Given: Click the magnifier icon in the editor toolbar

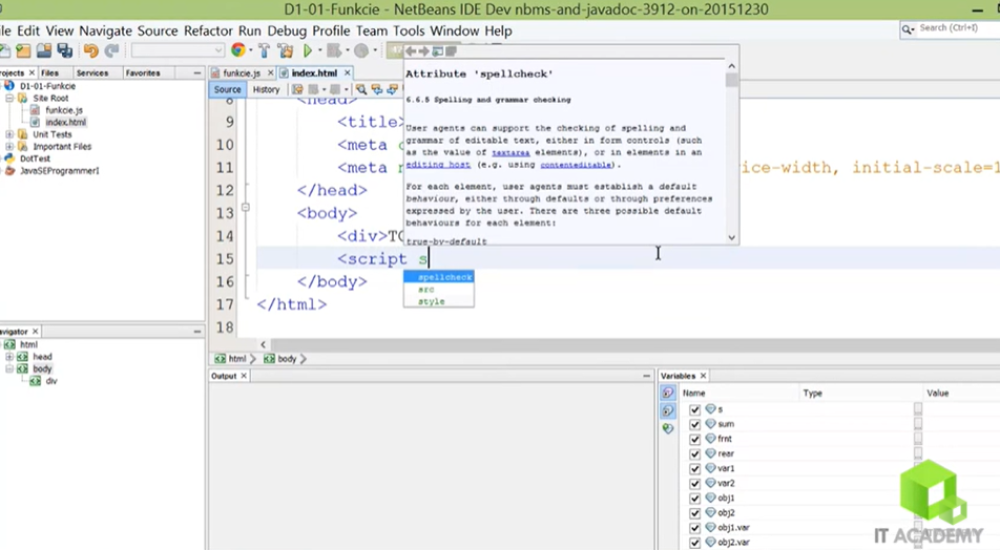Looking at the screenshot, I should click(361, 89).
